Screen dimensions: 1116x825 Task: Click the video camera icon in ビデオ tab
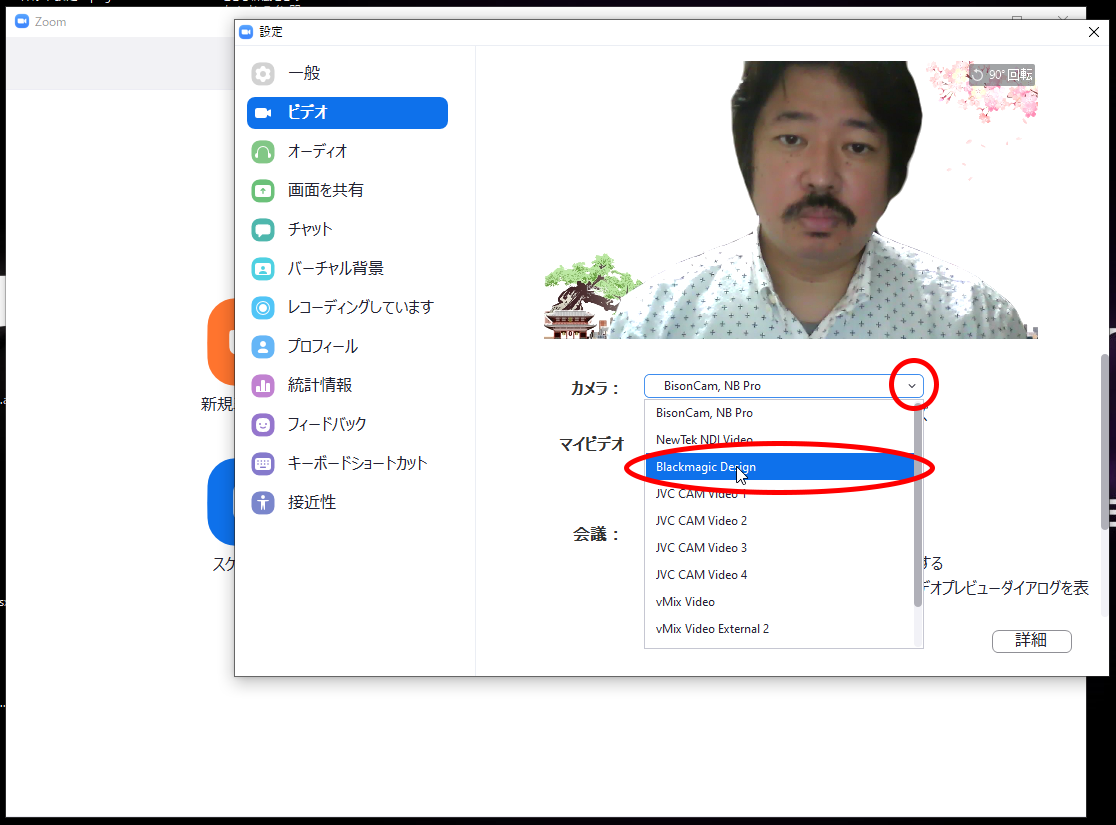click(x=263, y=112)
